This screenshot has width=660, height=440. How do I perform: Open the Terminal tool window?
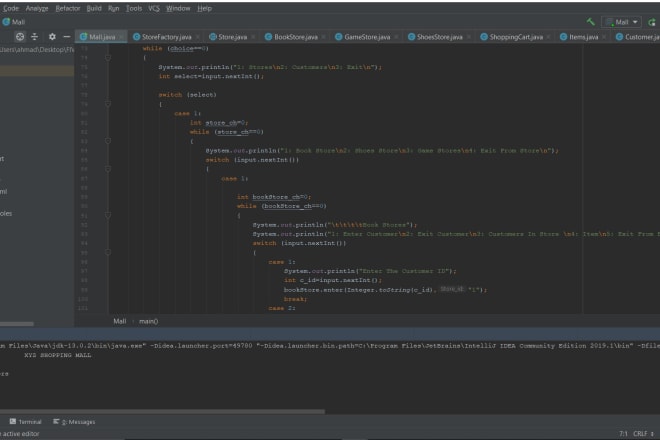[x=26, y=421]
